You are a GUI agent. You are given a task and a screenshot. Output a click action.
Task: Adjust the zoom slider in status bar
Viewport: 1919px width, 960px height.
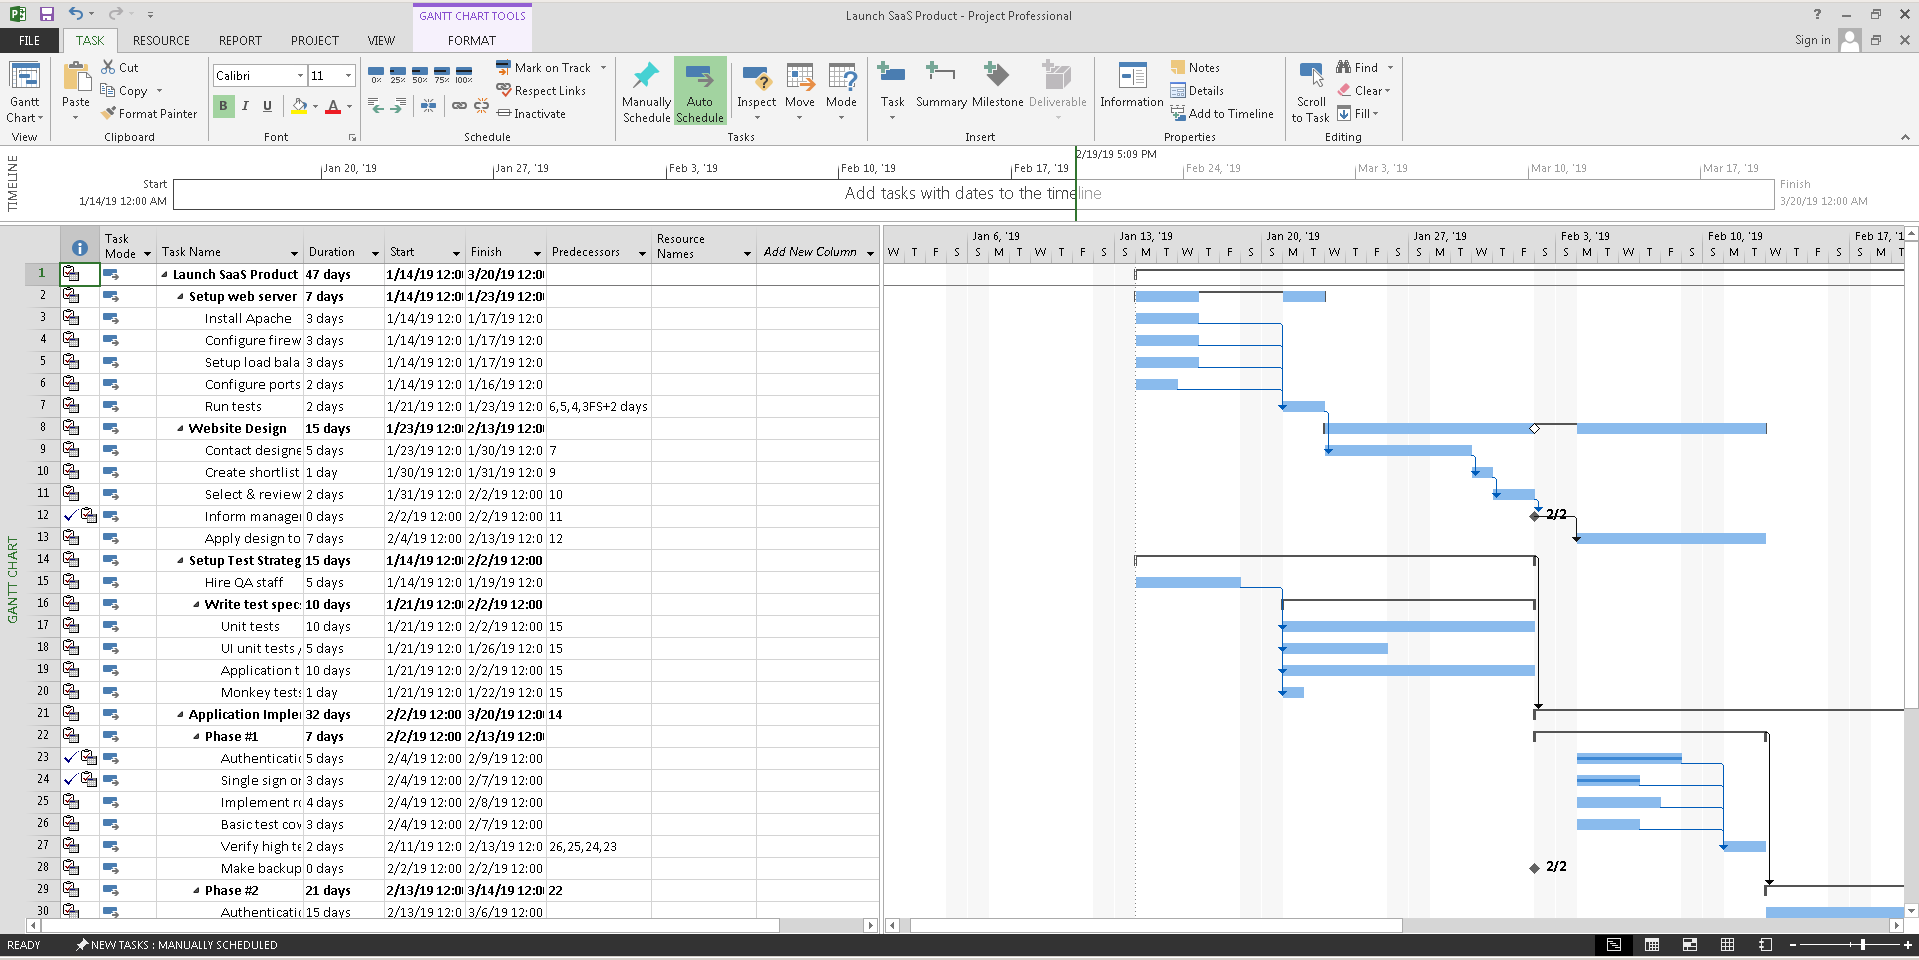[x=1862, y=945]
